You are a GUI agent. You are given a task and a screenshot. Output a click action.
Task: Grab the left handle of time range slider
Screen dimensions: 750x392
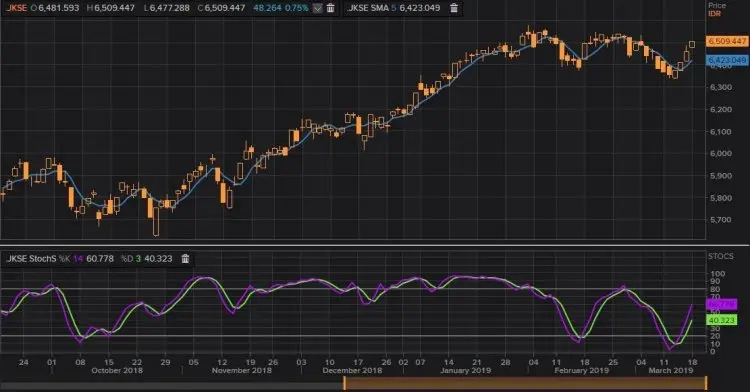point(344,383)
